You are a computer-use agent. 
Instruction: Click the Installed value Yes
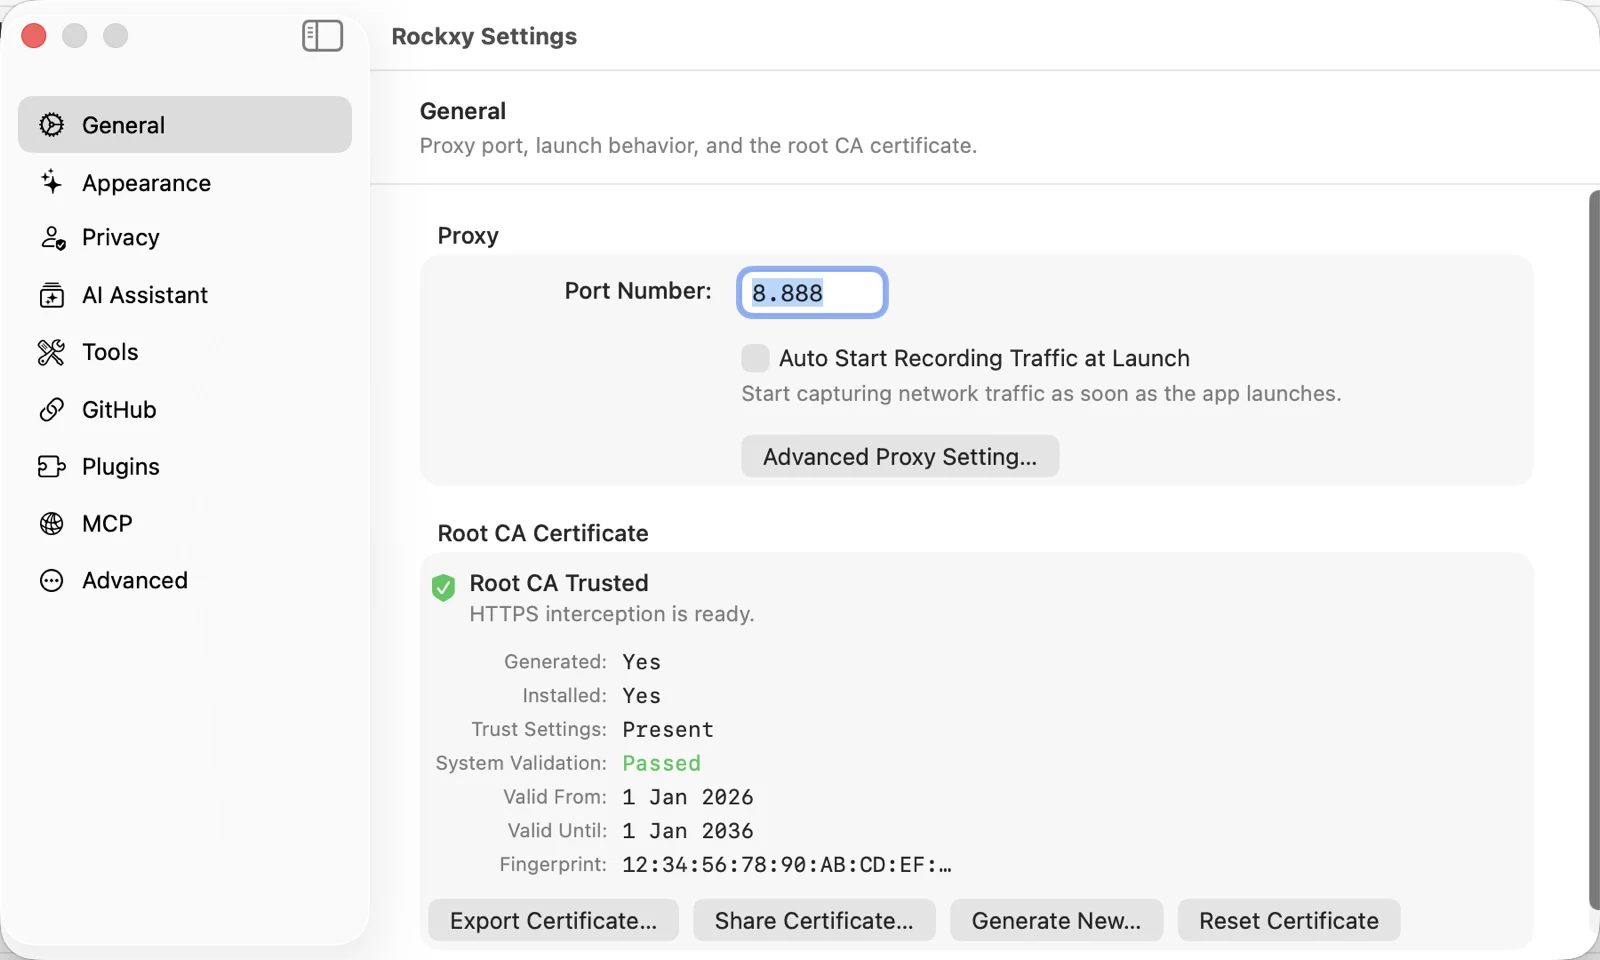[642, 696]
